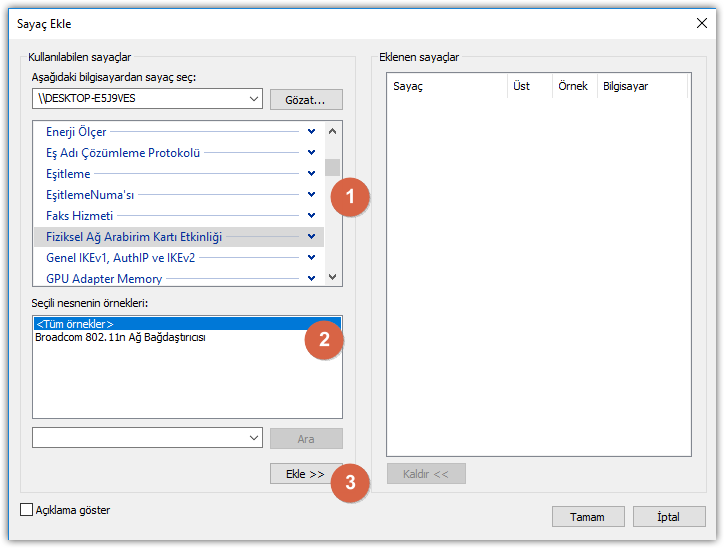
Task: Click the Gözat... browse button
Action: coord(306,100)
